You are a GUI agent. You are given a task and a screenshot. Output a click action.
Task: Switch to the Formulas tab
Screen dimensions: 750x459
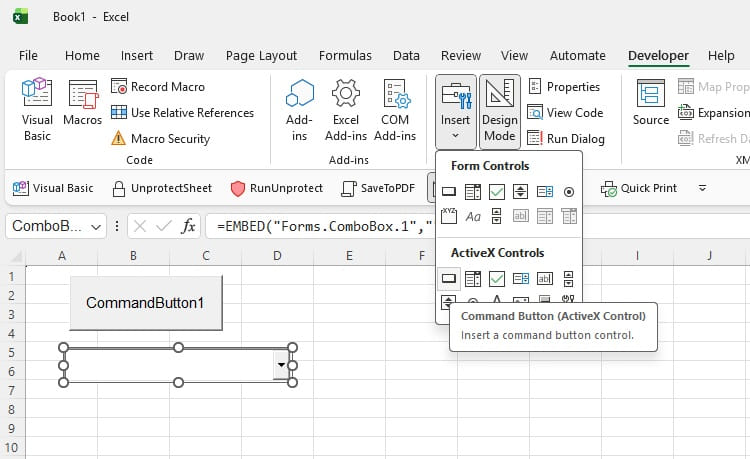345,56
